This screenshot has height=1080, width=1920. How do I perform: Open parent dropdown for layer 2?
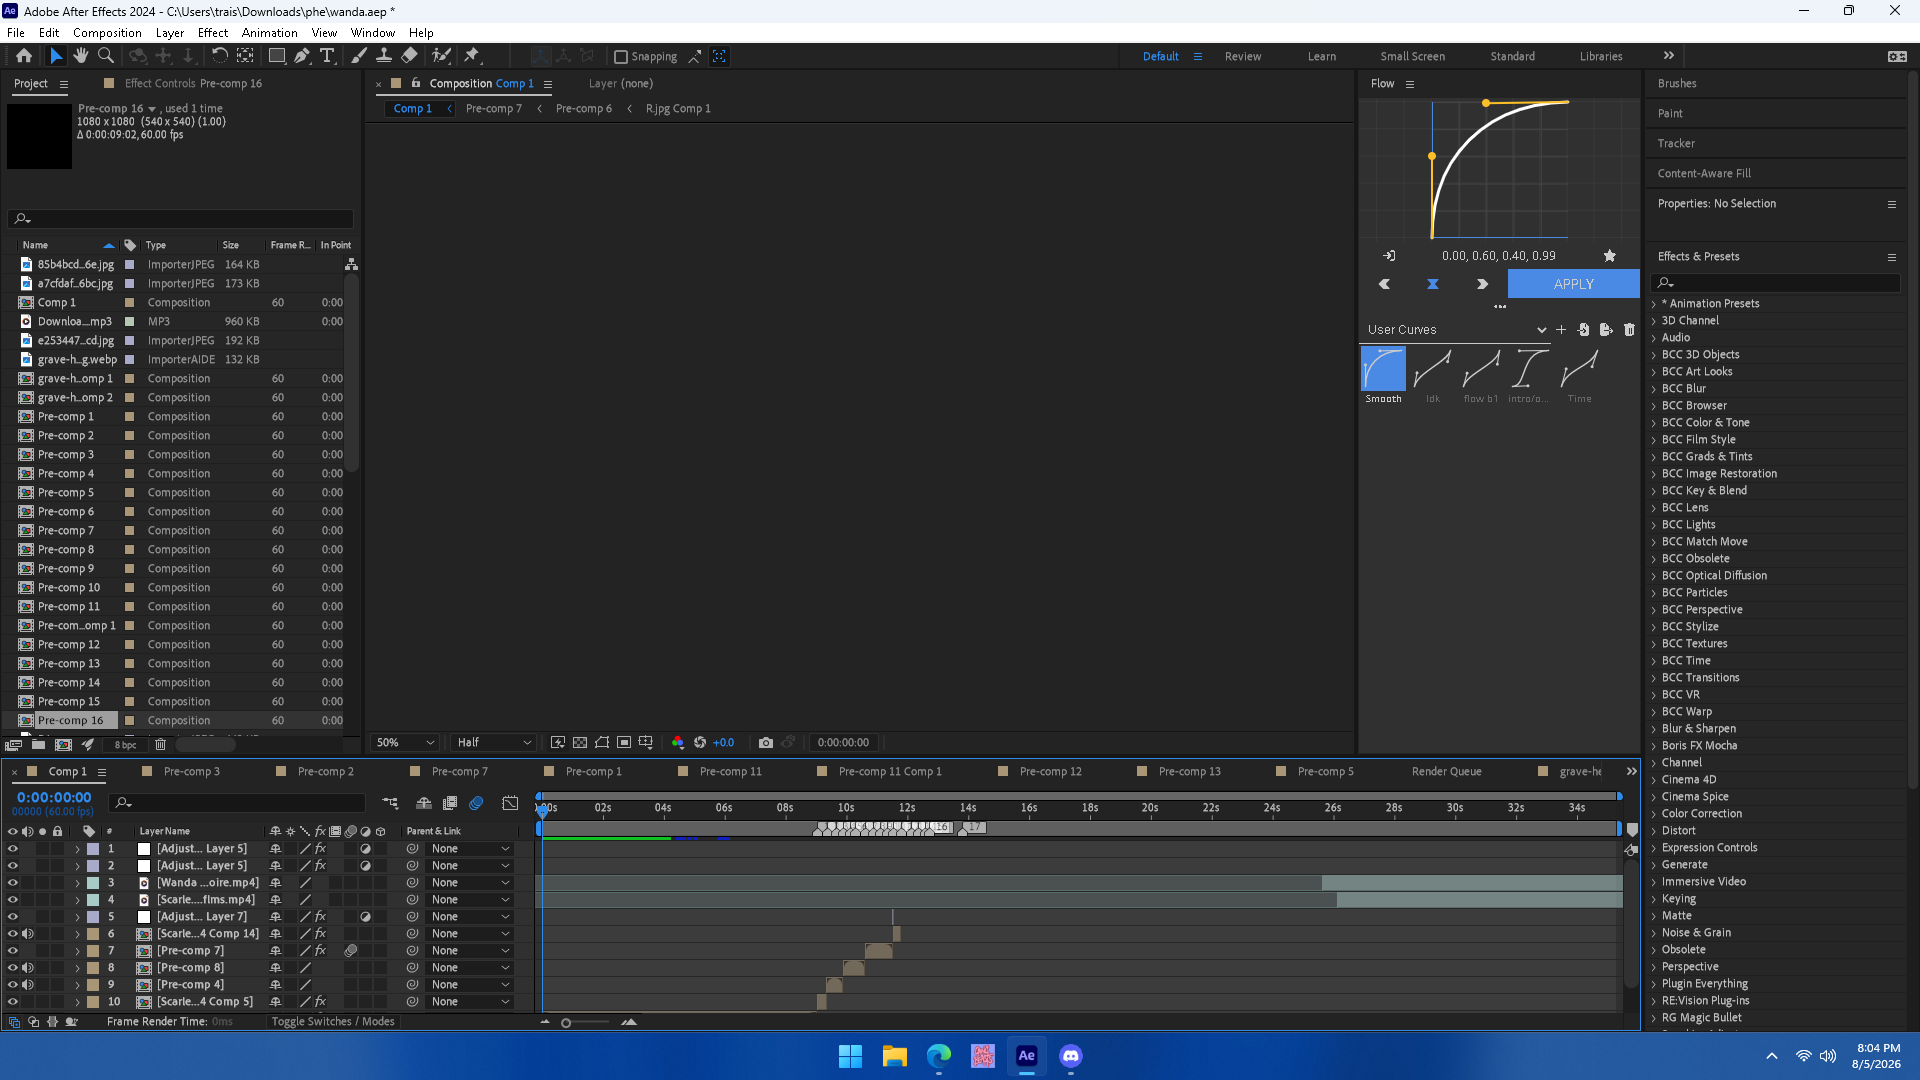(x=470, y=866)
